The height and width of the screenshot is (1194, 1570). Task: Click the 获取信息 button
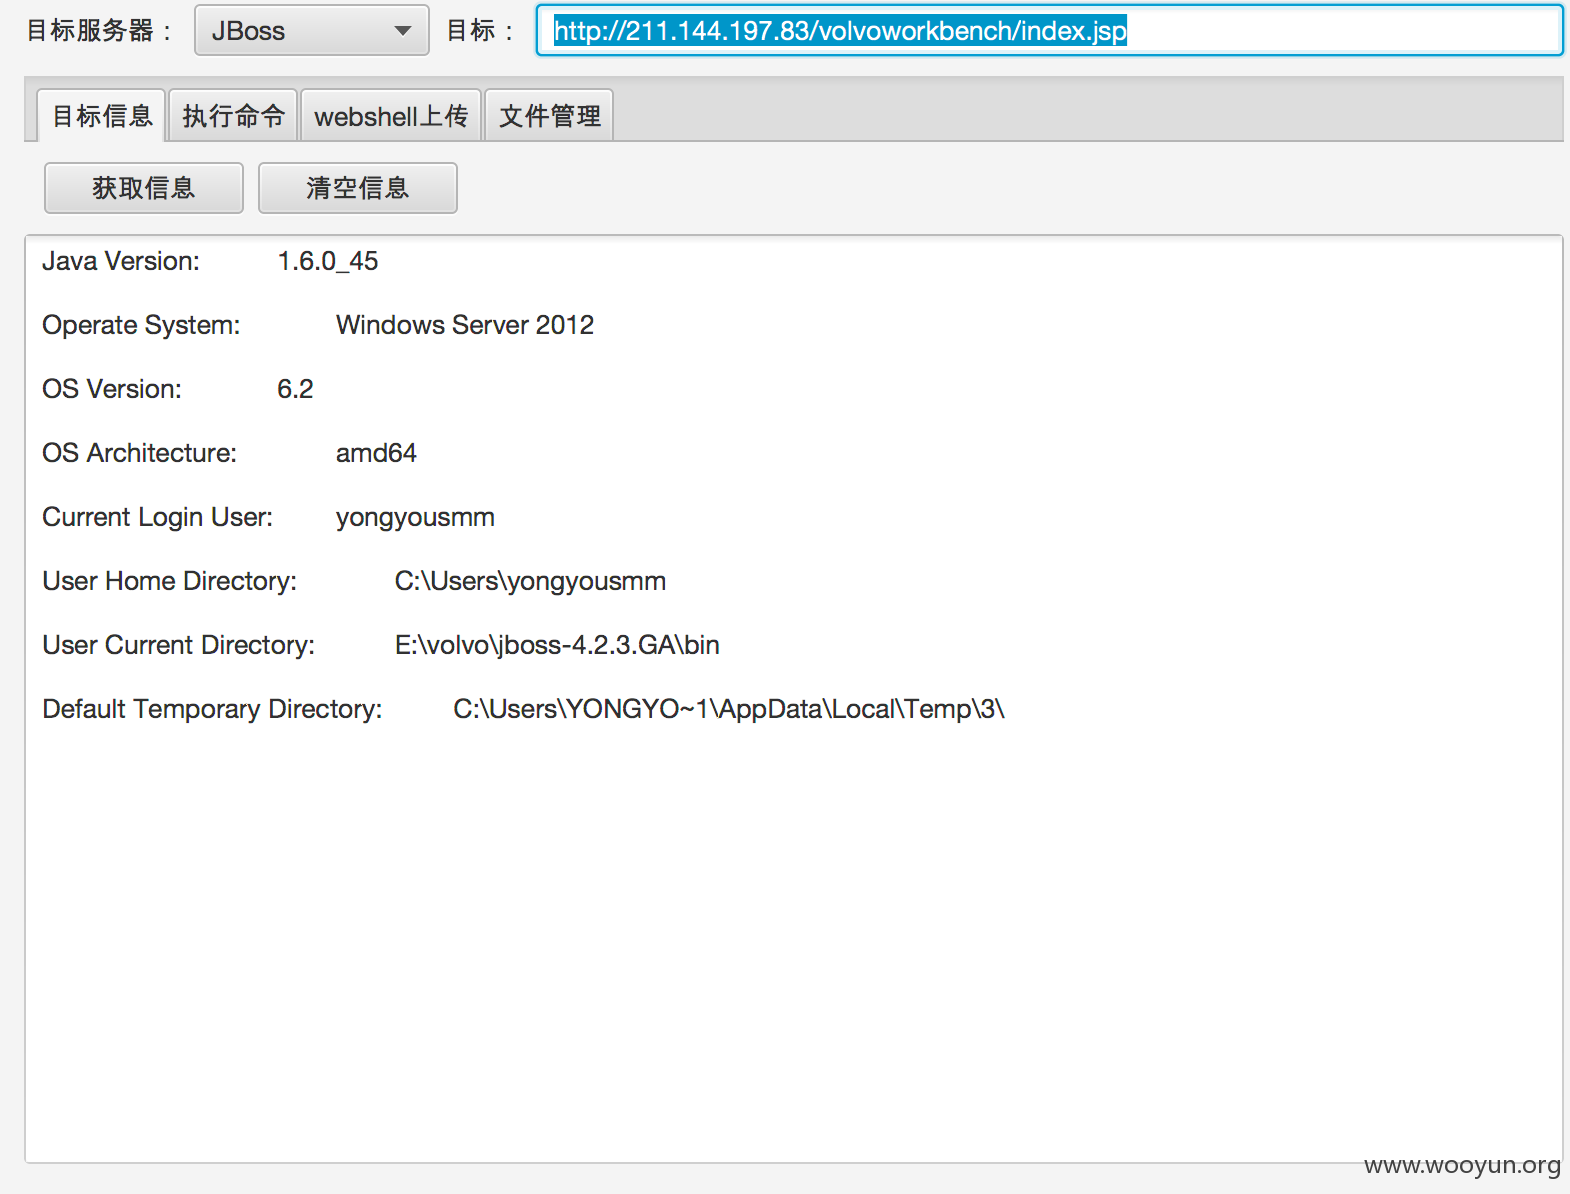point(144,188)
